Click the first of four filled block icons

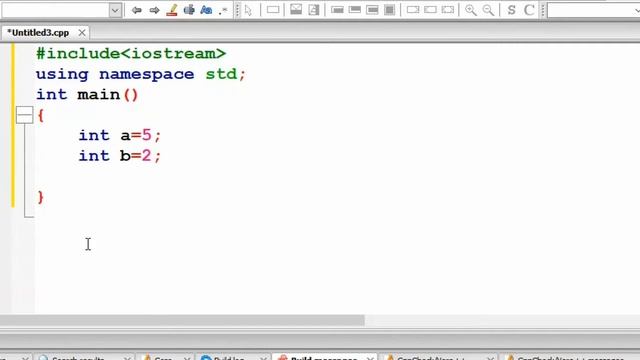tap(337, 10)
